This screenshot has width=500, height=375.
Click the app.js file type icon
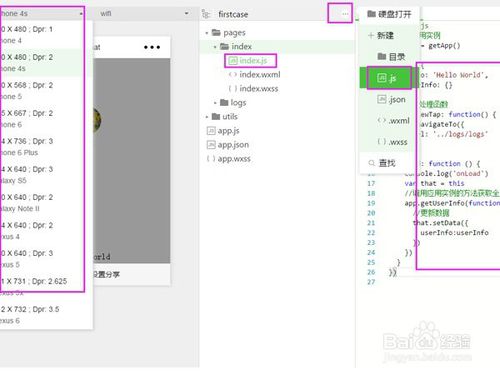211,131
